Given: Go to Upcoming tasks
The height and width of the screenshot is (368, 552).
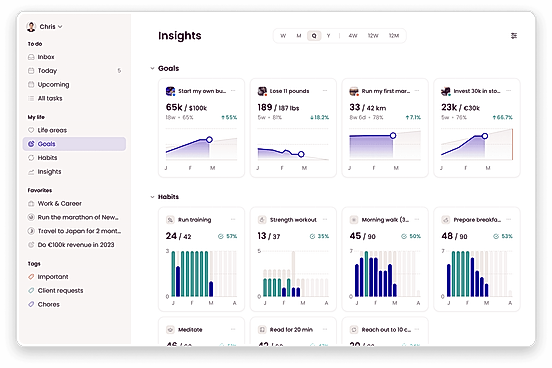Looking at the screenshot, I should pyautogui.click(x=74, y=85).
